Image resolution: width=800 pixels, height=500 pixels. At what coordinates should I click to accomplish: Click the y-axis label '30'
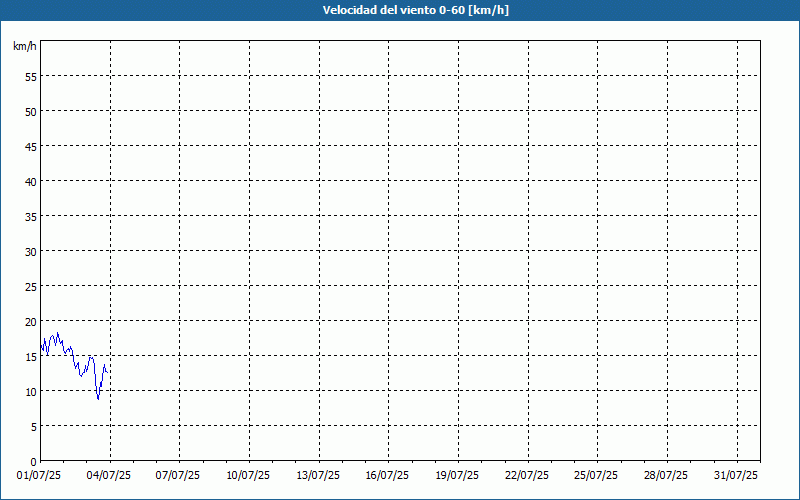coord(31,252)
